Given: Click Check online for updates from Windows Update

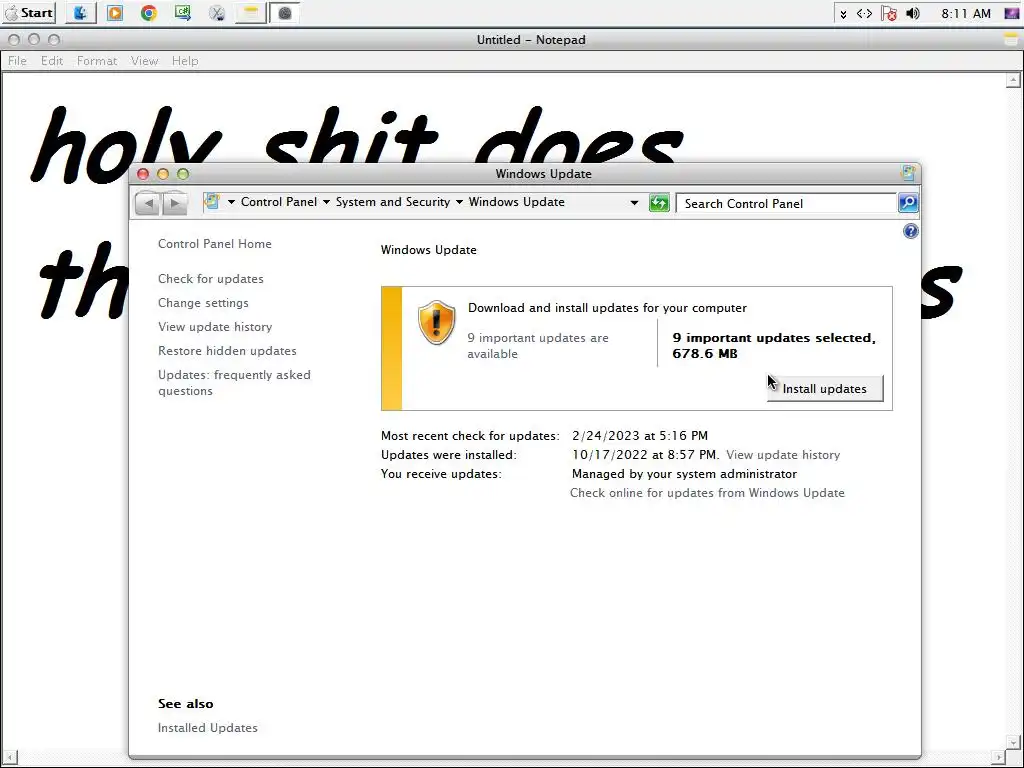Looking at the screenshot, I should [707, 493].
